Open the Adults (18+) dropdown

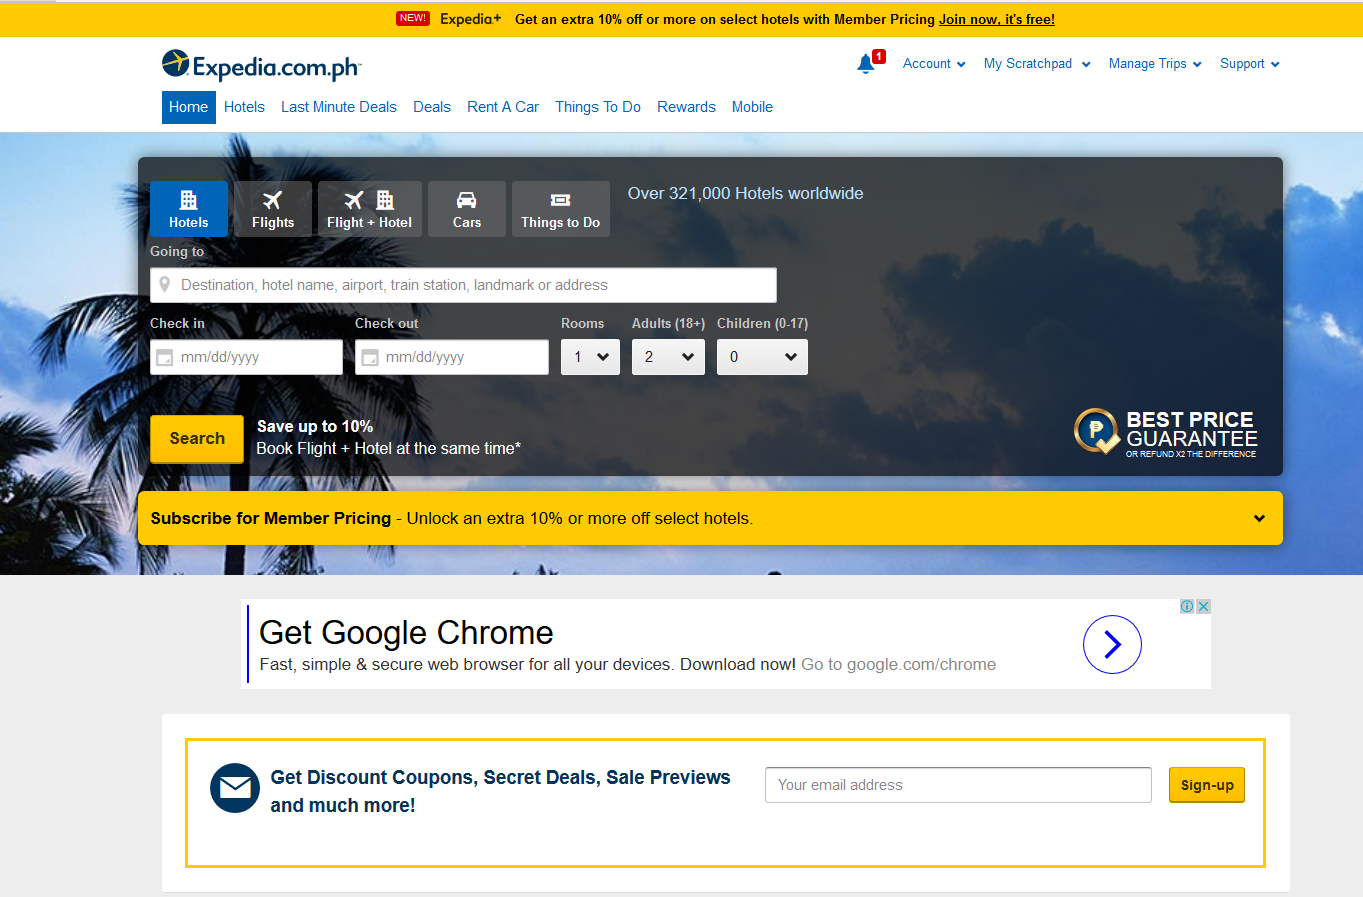click(x=668, y=357)
